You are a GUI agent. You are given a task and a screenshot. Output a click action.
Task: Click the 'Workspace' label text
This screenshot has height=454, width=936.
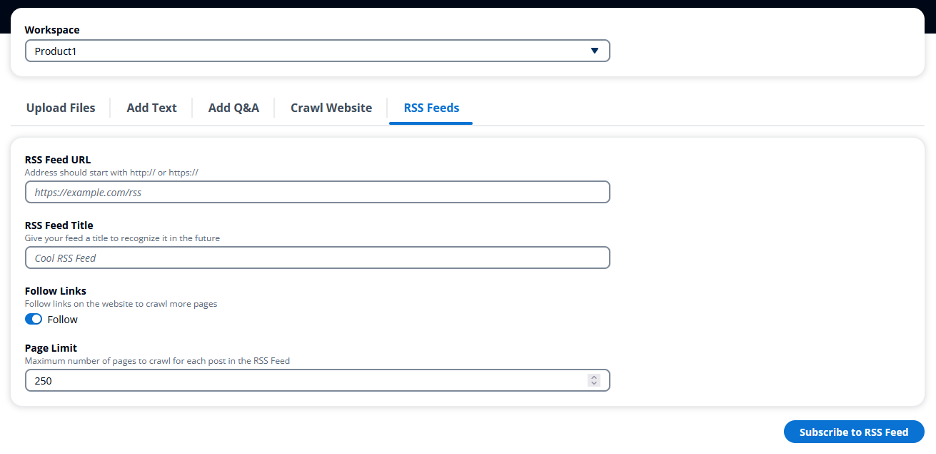point(52,30)
